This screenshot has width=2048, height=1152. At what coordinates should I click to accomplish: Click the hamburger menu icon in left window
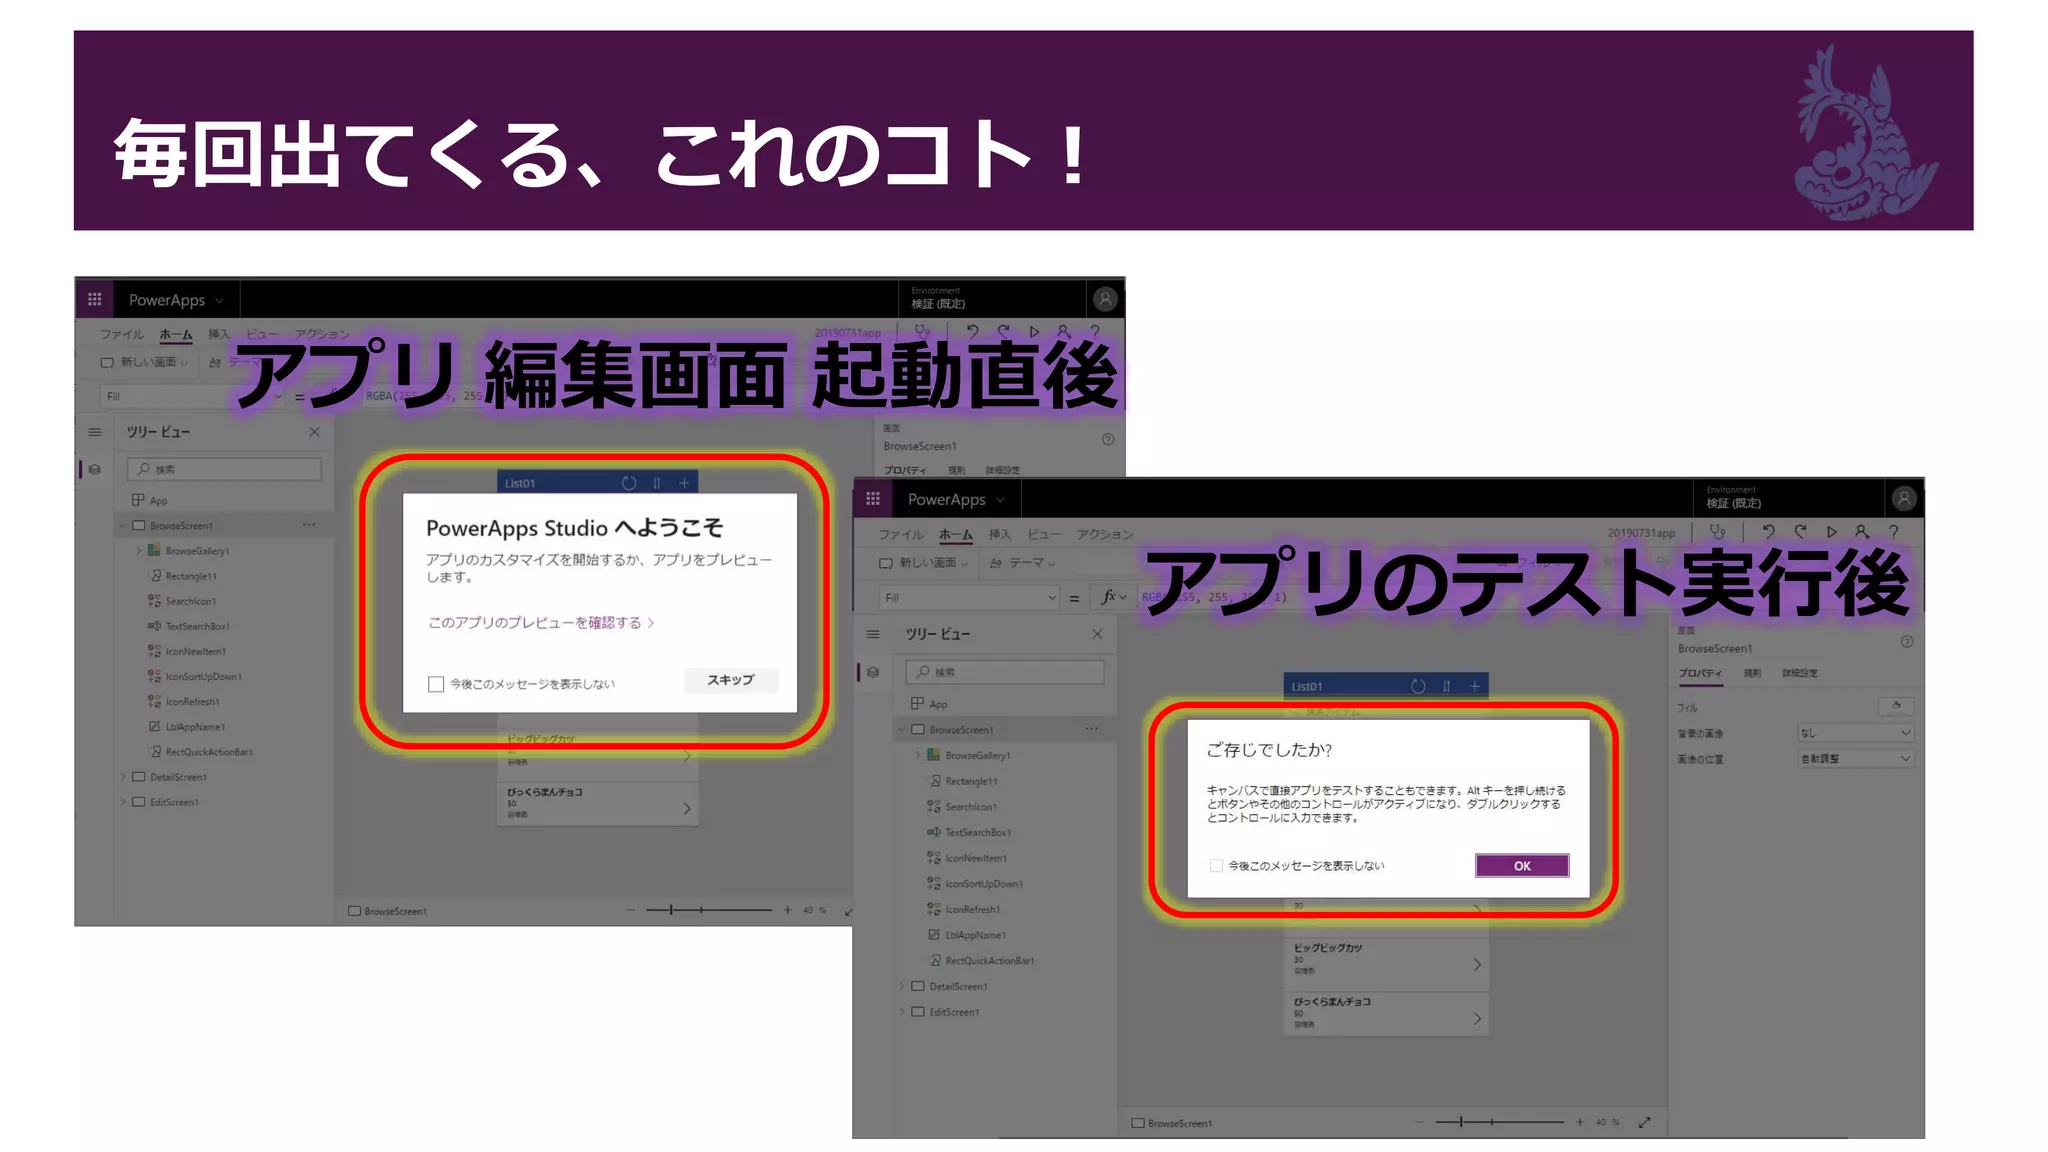click(x=95, y=432)
